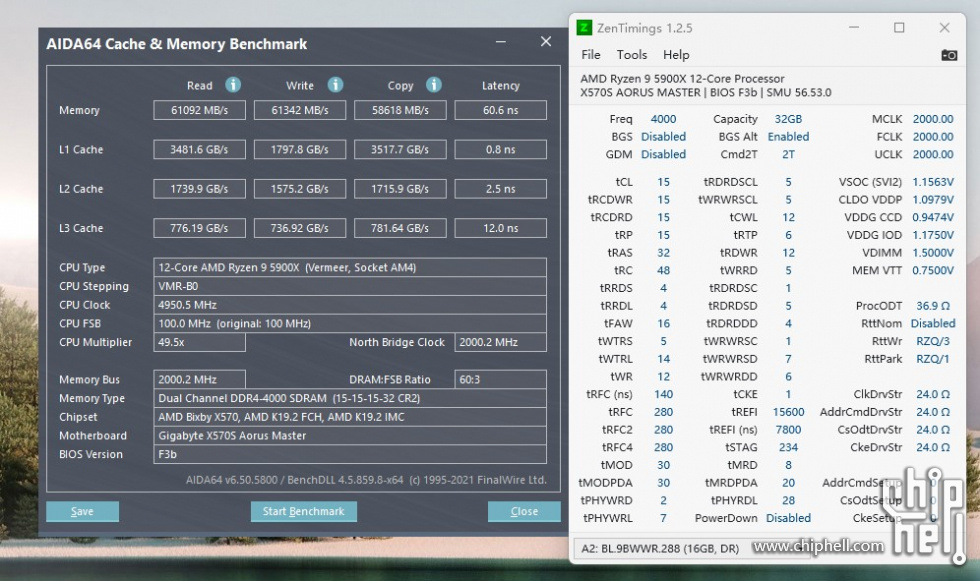980x581 pixels.
Task: Click the Write info icon
Action: coord(336,85)
